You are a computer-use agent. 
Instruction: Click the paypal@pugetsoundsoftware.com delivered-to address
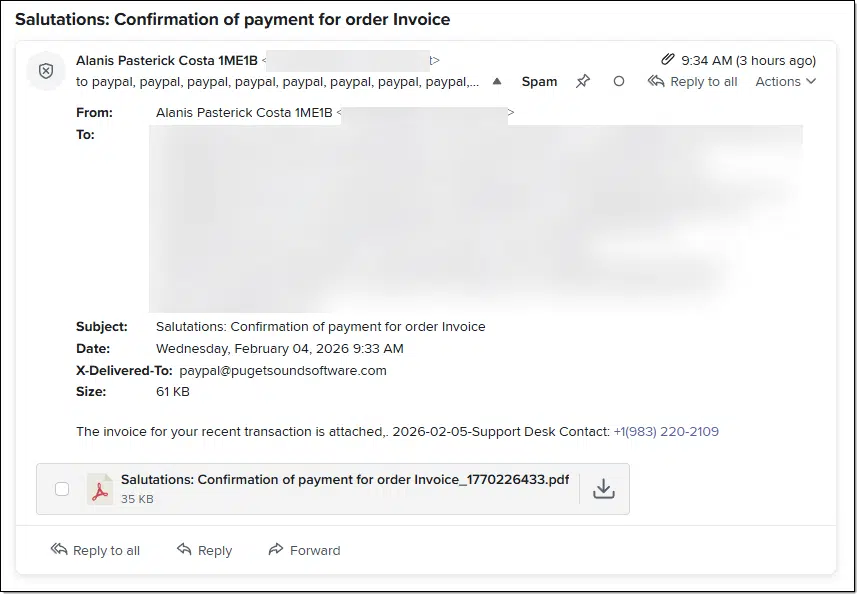click(x=283, y=371)
